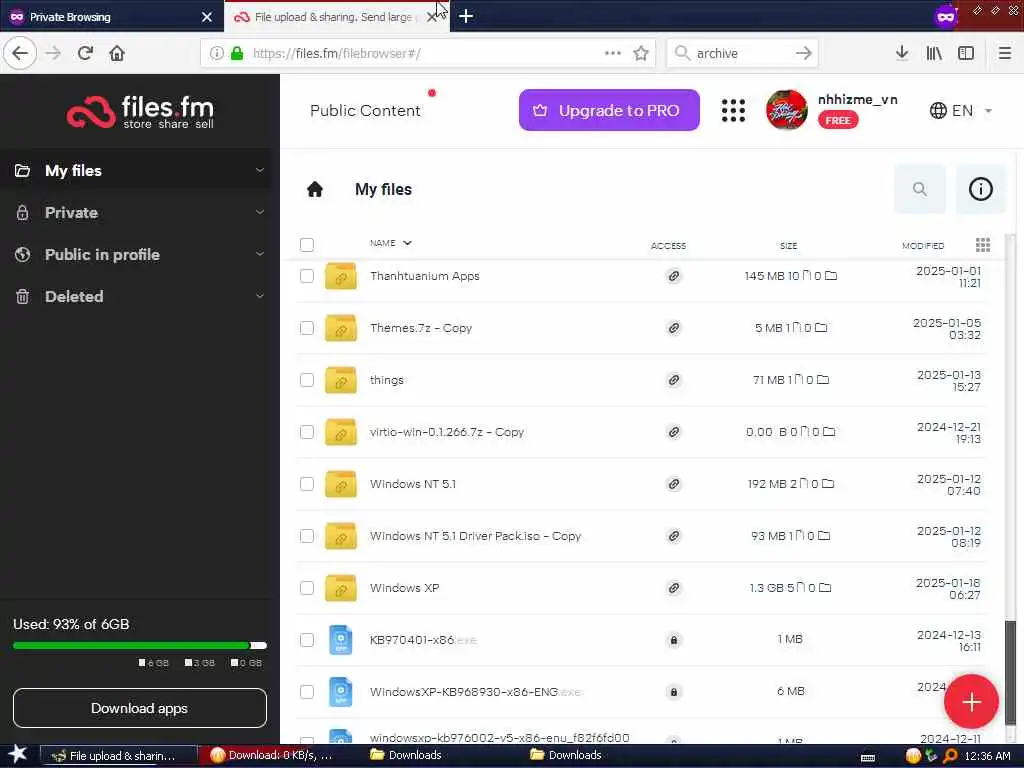The height and width of the screenshot is (768, 1024).
Task: Go to home folder icon
Action: click(x=315, y=189)
